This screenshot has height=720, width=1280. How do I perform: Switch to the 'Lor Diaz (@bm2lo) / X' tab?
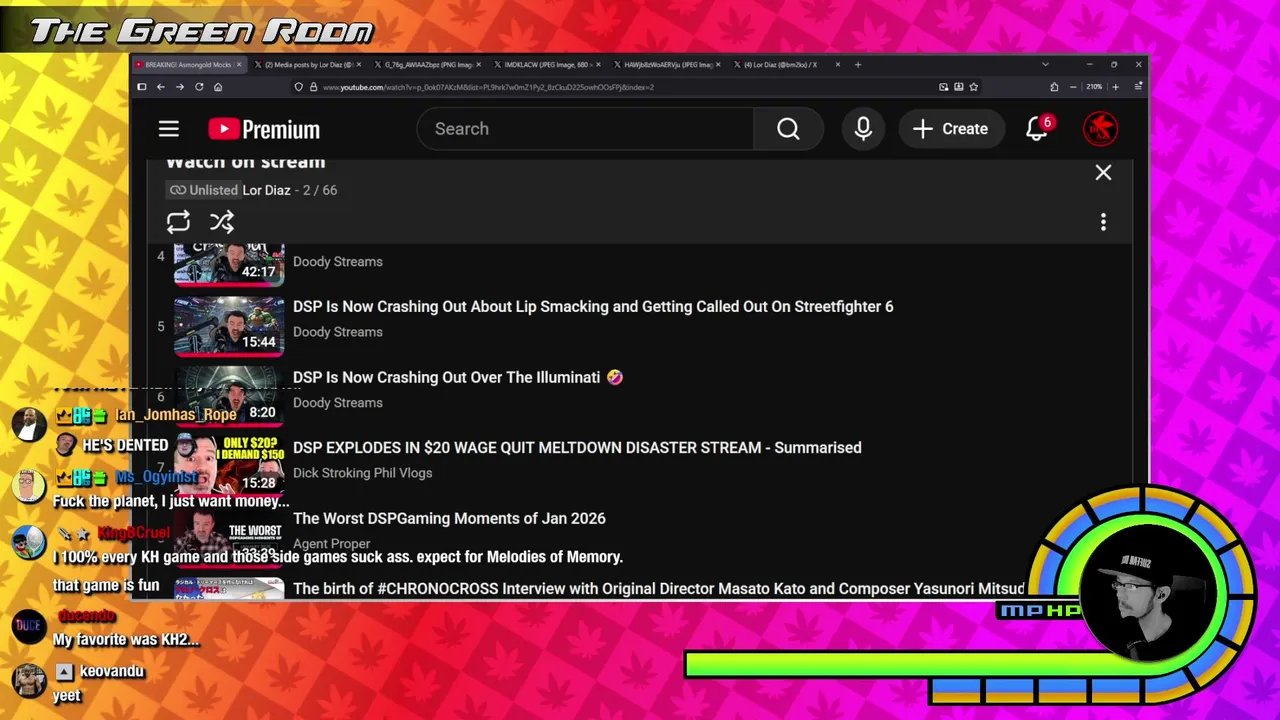point(786,64)
